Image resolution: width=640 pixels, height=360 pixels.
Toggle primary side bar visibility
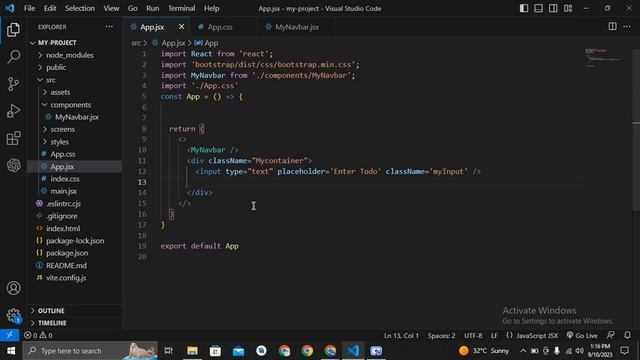coord(524,8)
